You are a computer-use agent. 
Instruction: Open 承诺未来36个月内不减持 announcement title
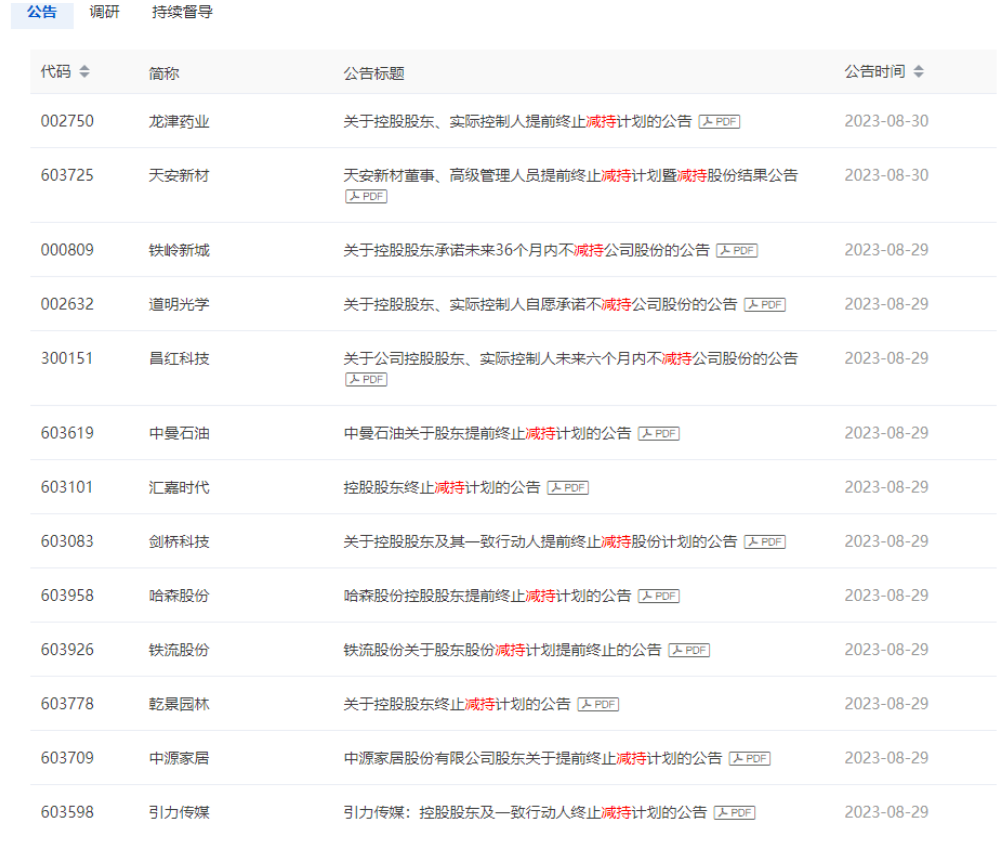point(526,250)
